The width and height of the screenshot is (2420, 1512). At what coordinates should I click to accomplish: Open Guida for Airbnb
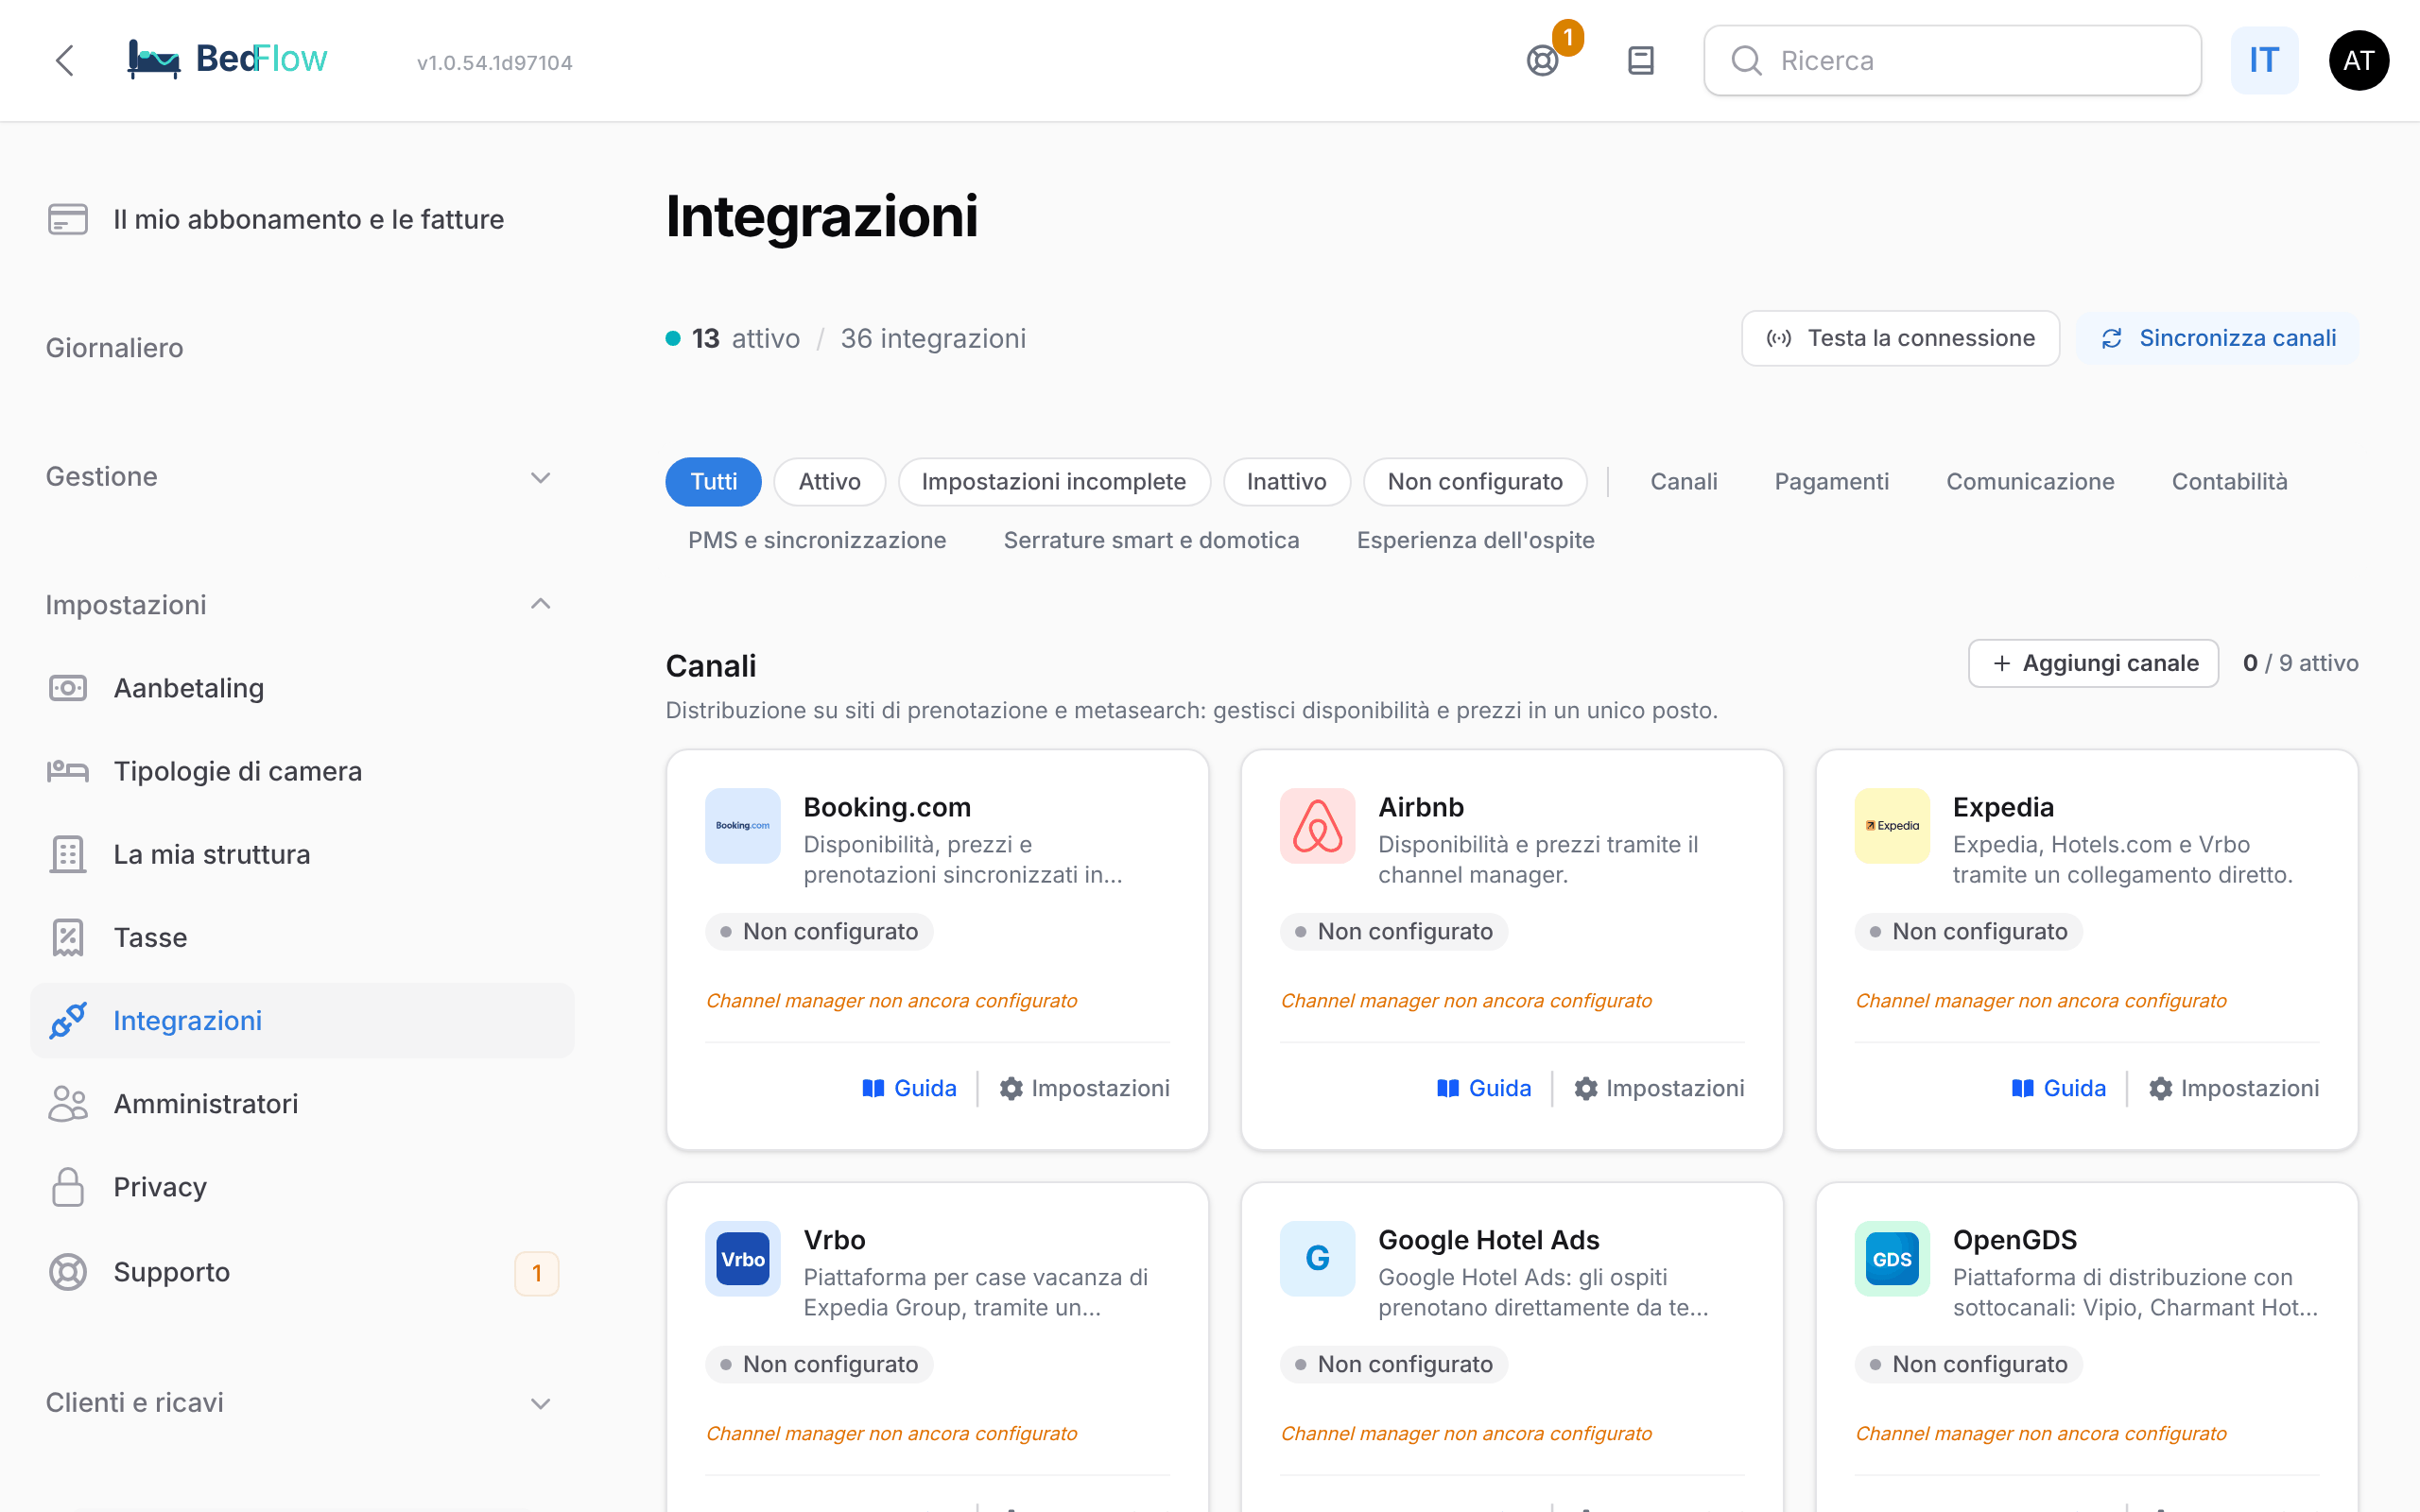1484,1088
